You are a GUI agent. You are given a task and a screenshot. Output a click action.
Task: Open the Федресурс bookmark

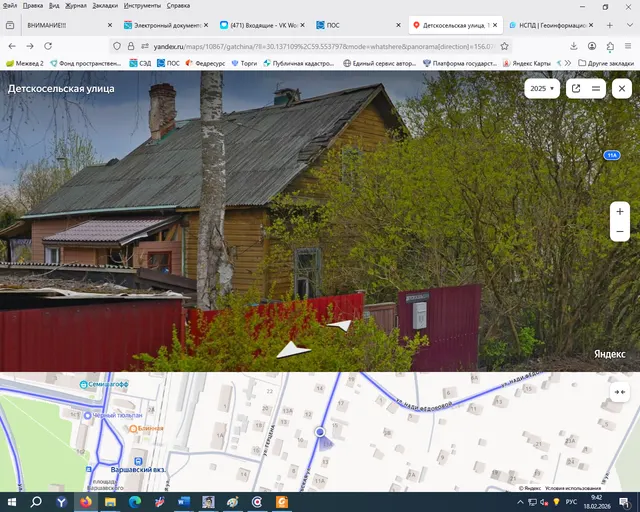205,63
